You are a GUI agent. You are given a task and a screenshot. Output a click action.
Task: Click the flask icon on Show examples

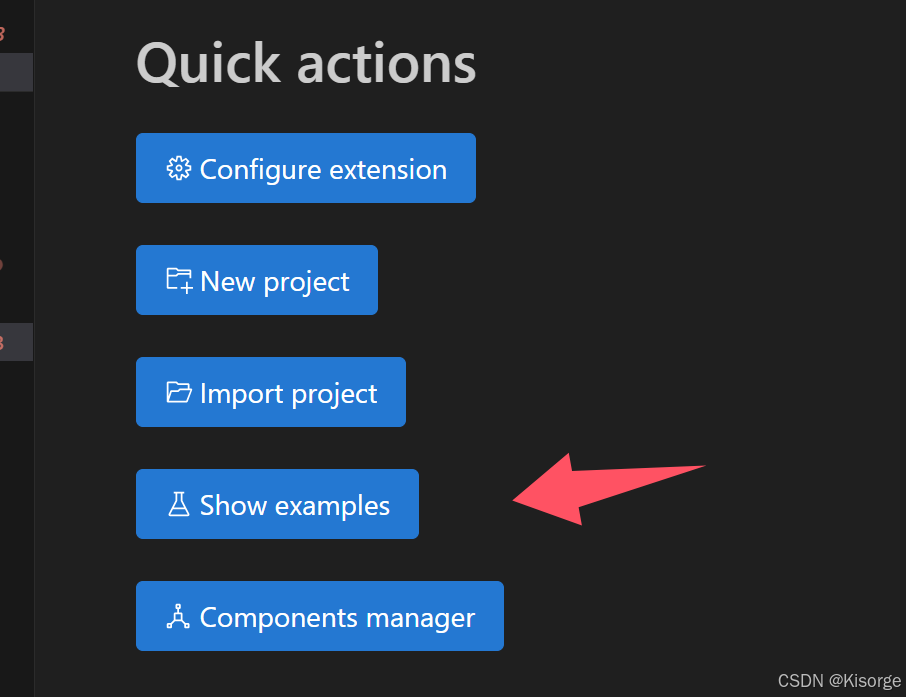tap(179, 504)
